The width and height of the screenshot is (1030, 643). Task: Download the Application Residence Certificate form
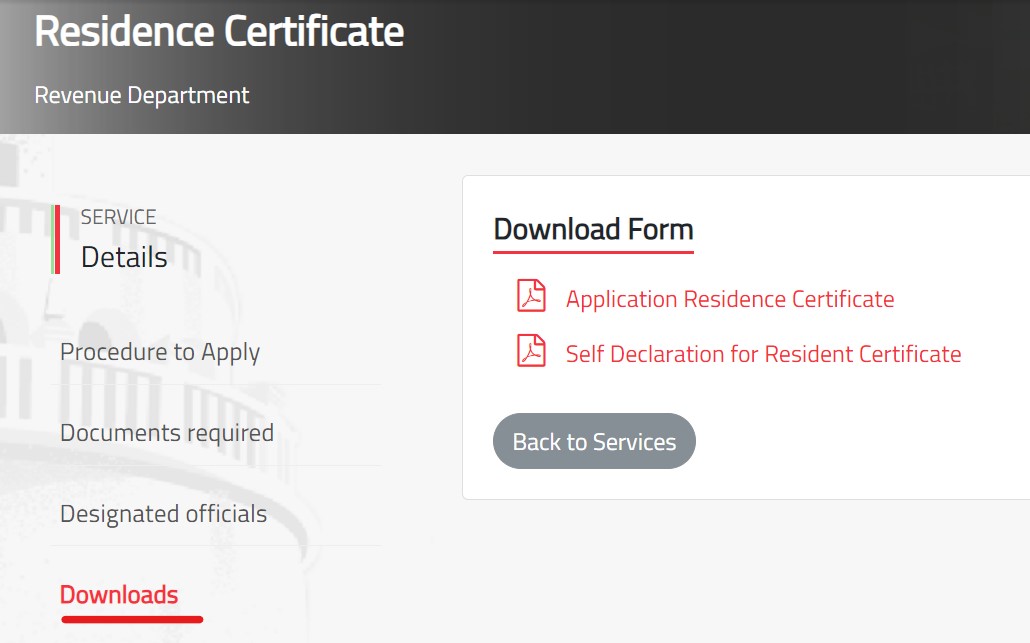point(729,298)
